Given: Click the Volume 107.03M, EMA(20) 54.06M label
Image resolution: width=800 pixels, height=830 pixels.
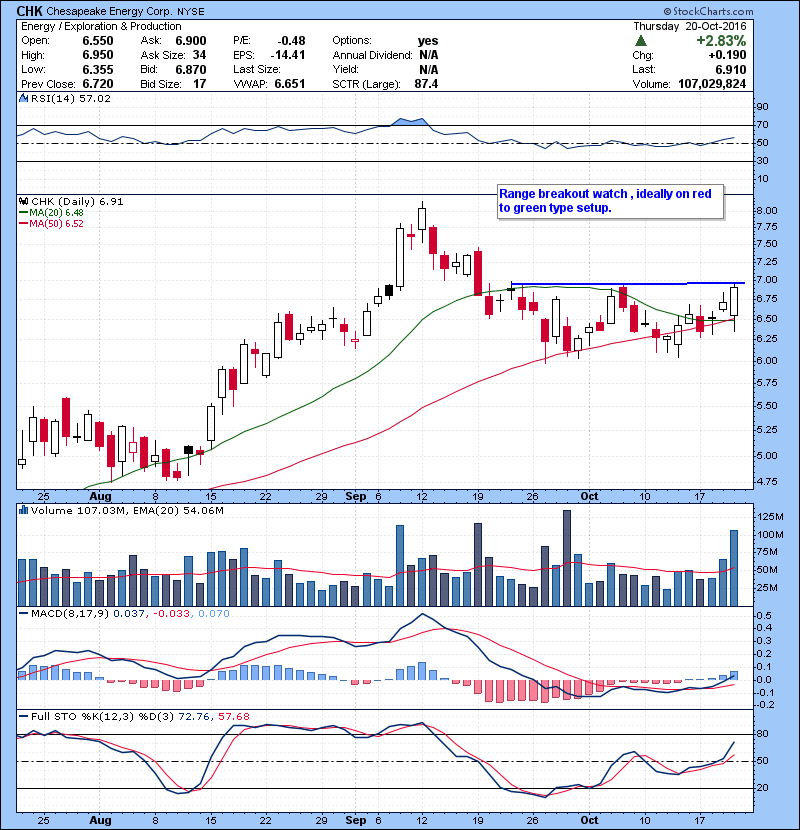Looking at the screenshot, I should tap(127, 510).
